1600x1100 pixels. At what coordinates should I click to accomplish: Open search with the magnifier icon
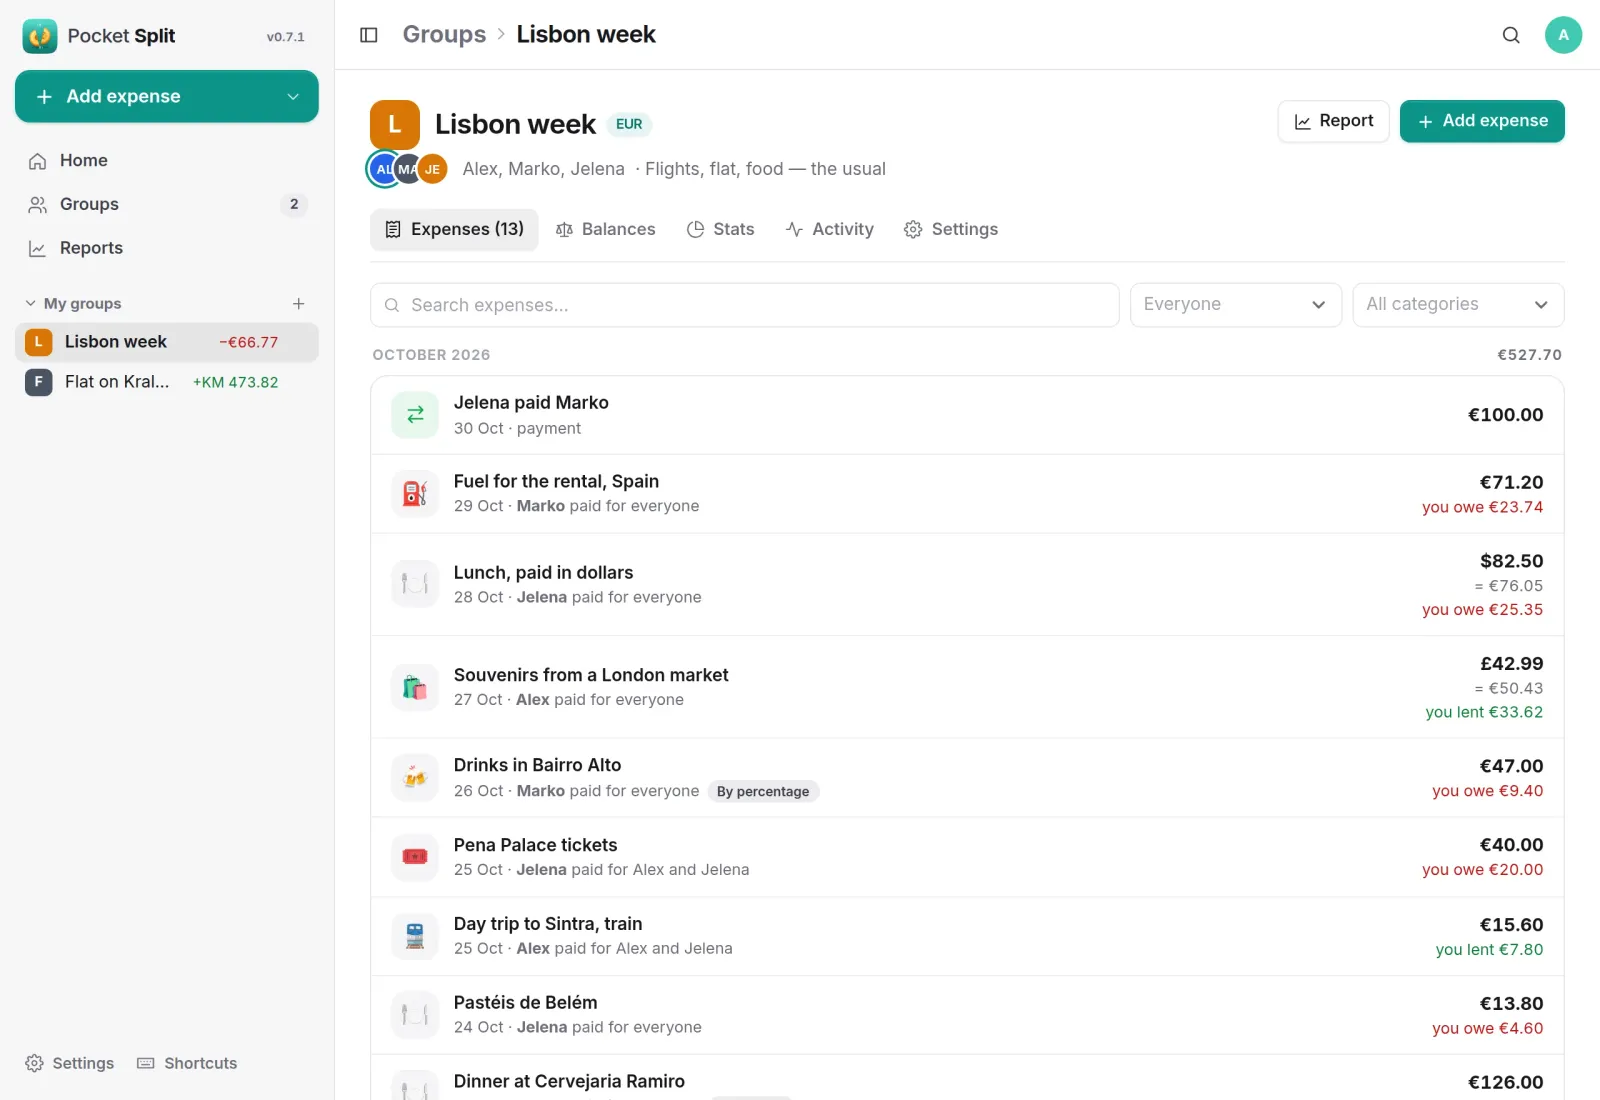tap(1511, 35)
